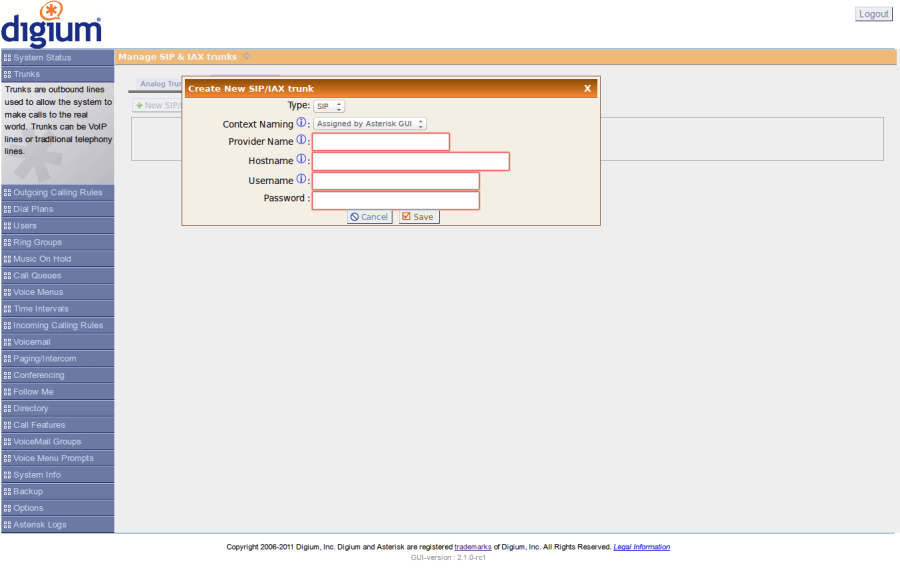Open the Context Naming dropdown
900x570 pixels.
370,124
